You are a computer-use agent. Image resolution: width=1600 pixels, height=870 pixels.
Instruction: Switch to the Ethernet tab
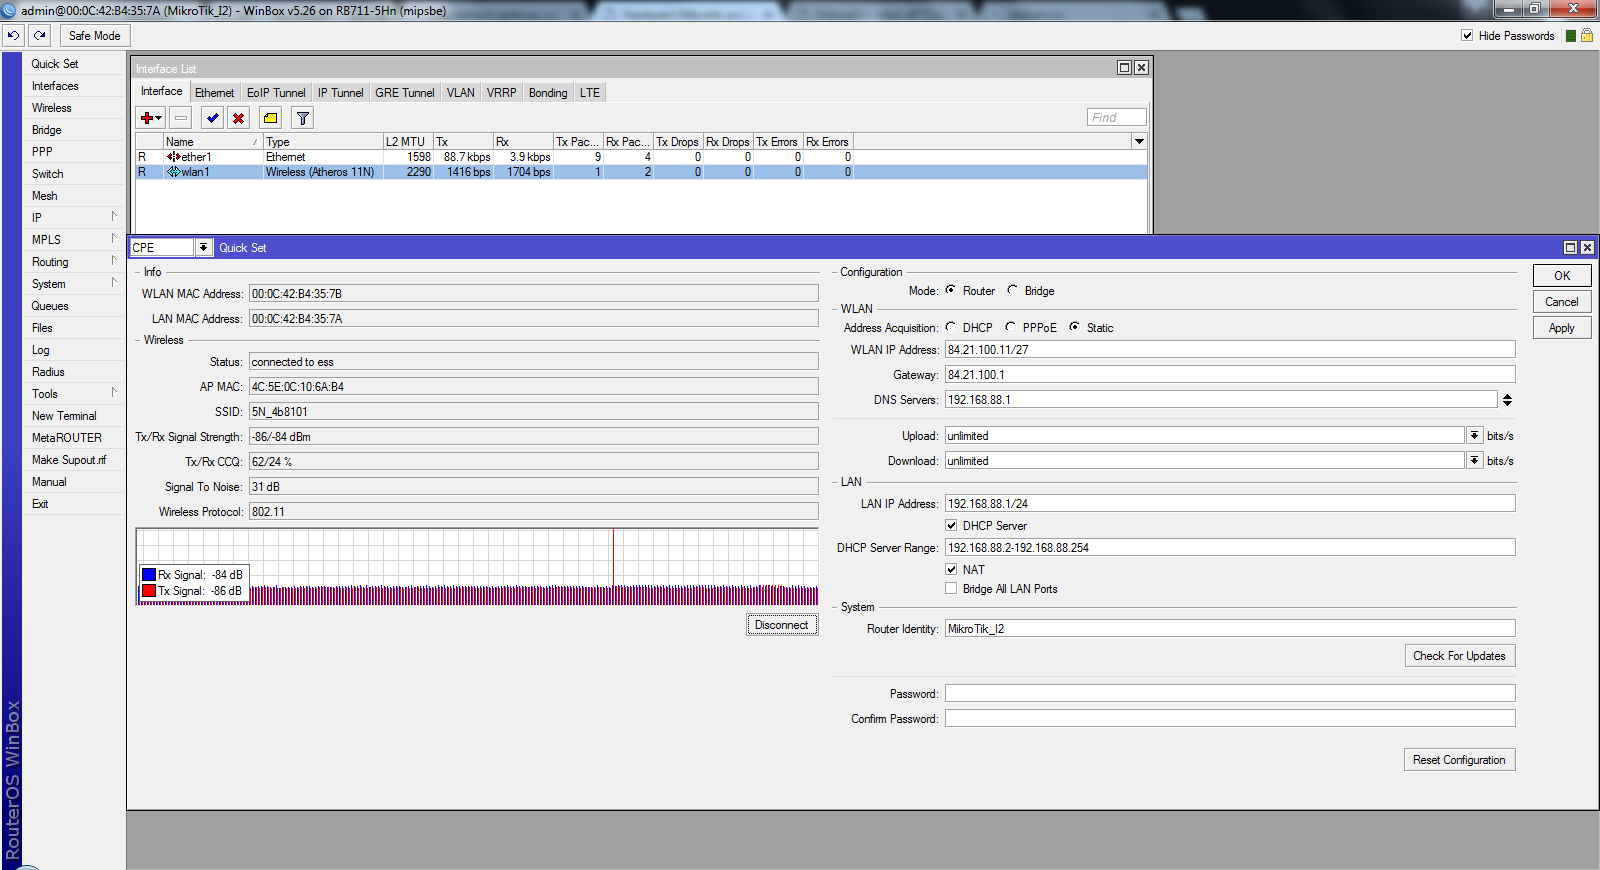pyautogui.click(x=214, y=92)
